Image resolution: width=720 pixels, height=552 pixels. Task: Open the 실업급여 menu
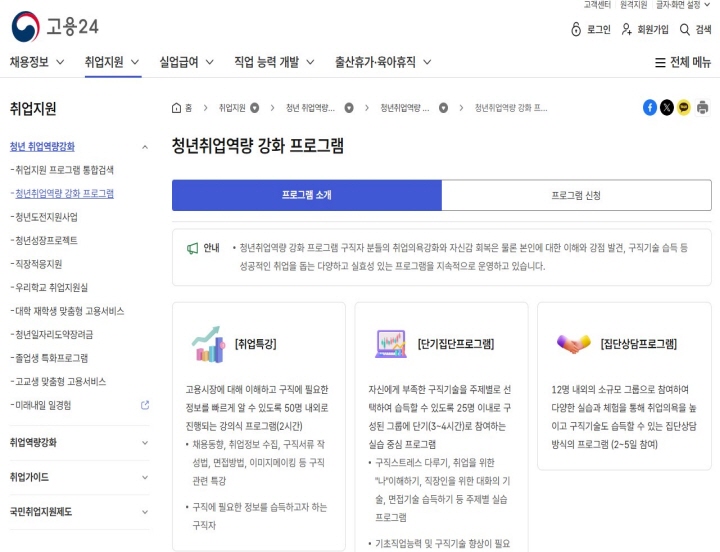pos(186,62)
